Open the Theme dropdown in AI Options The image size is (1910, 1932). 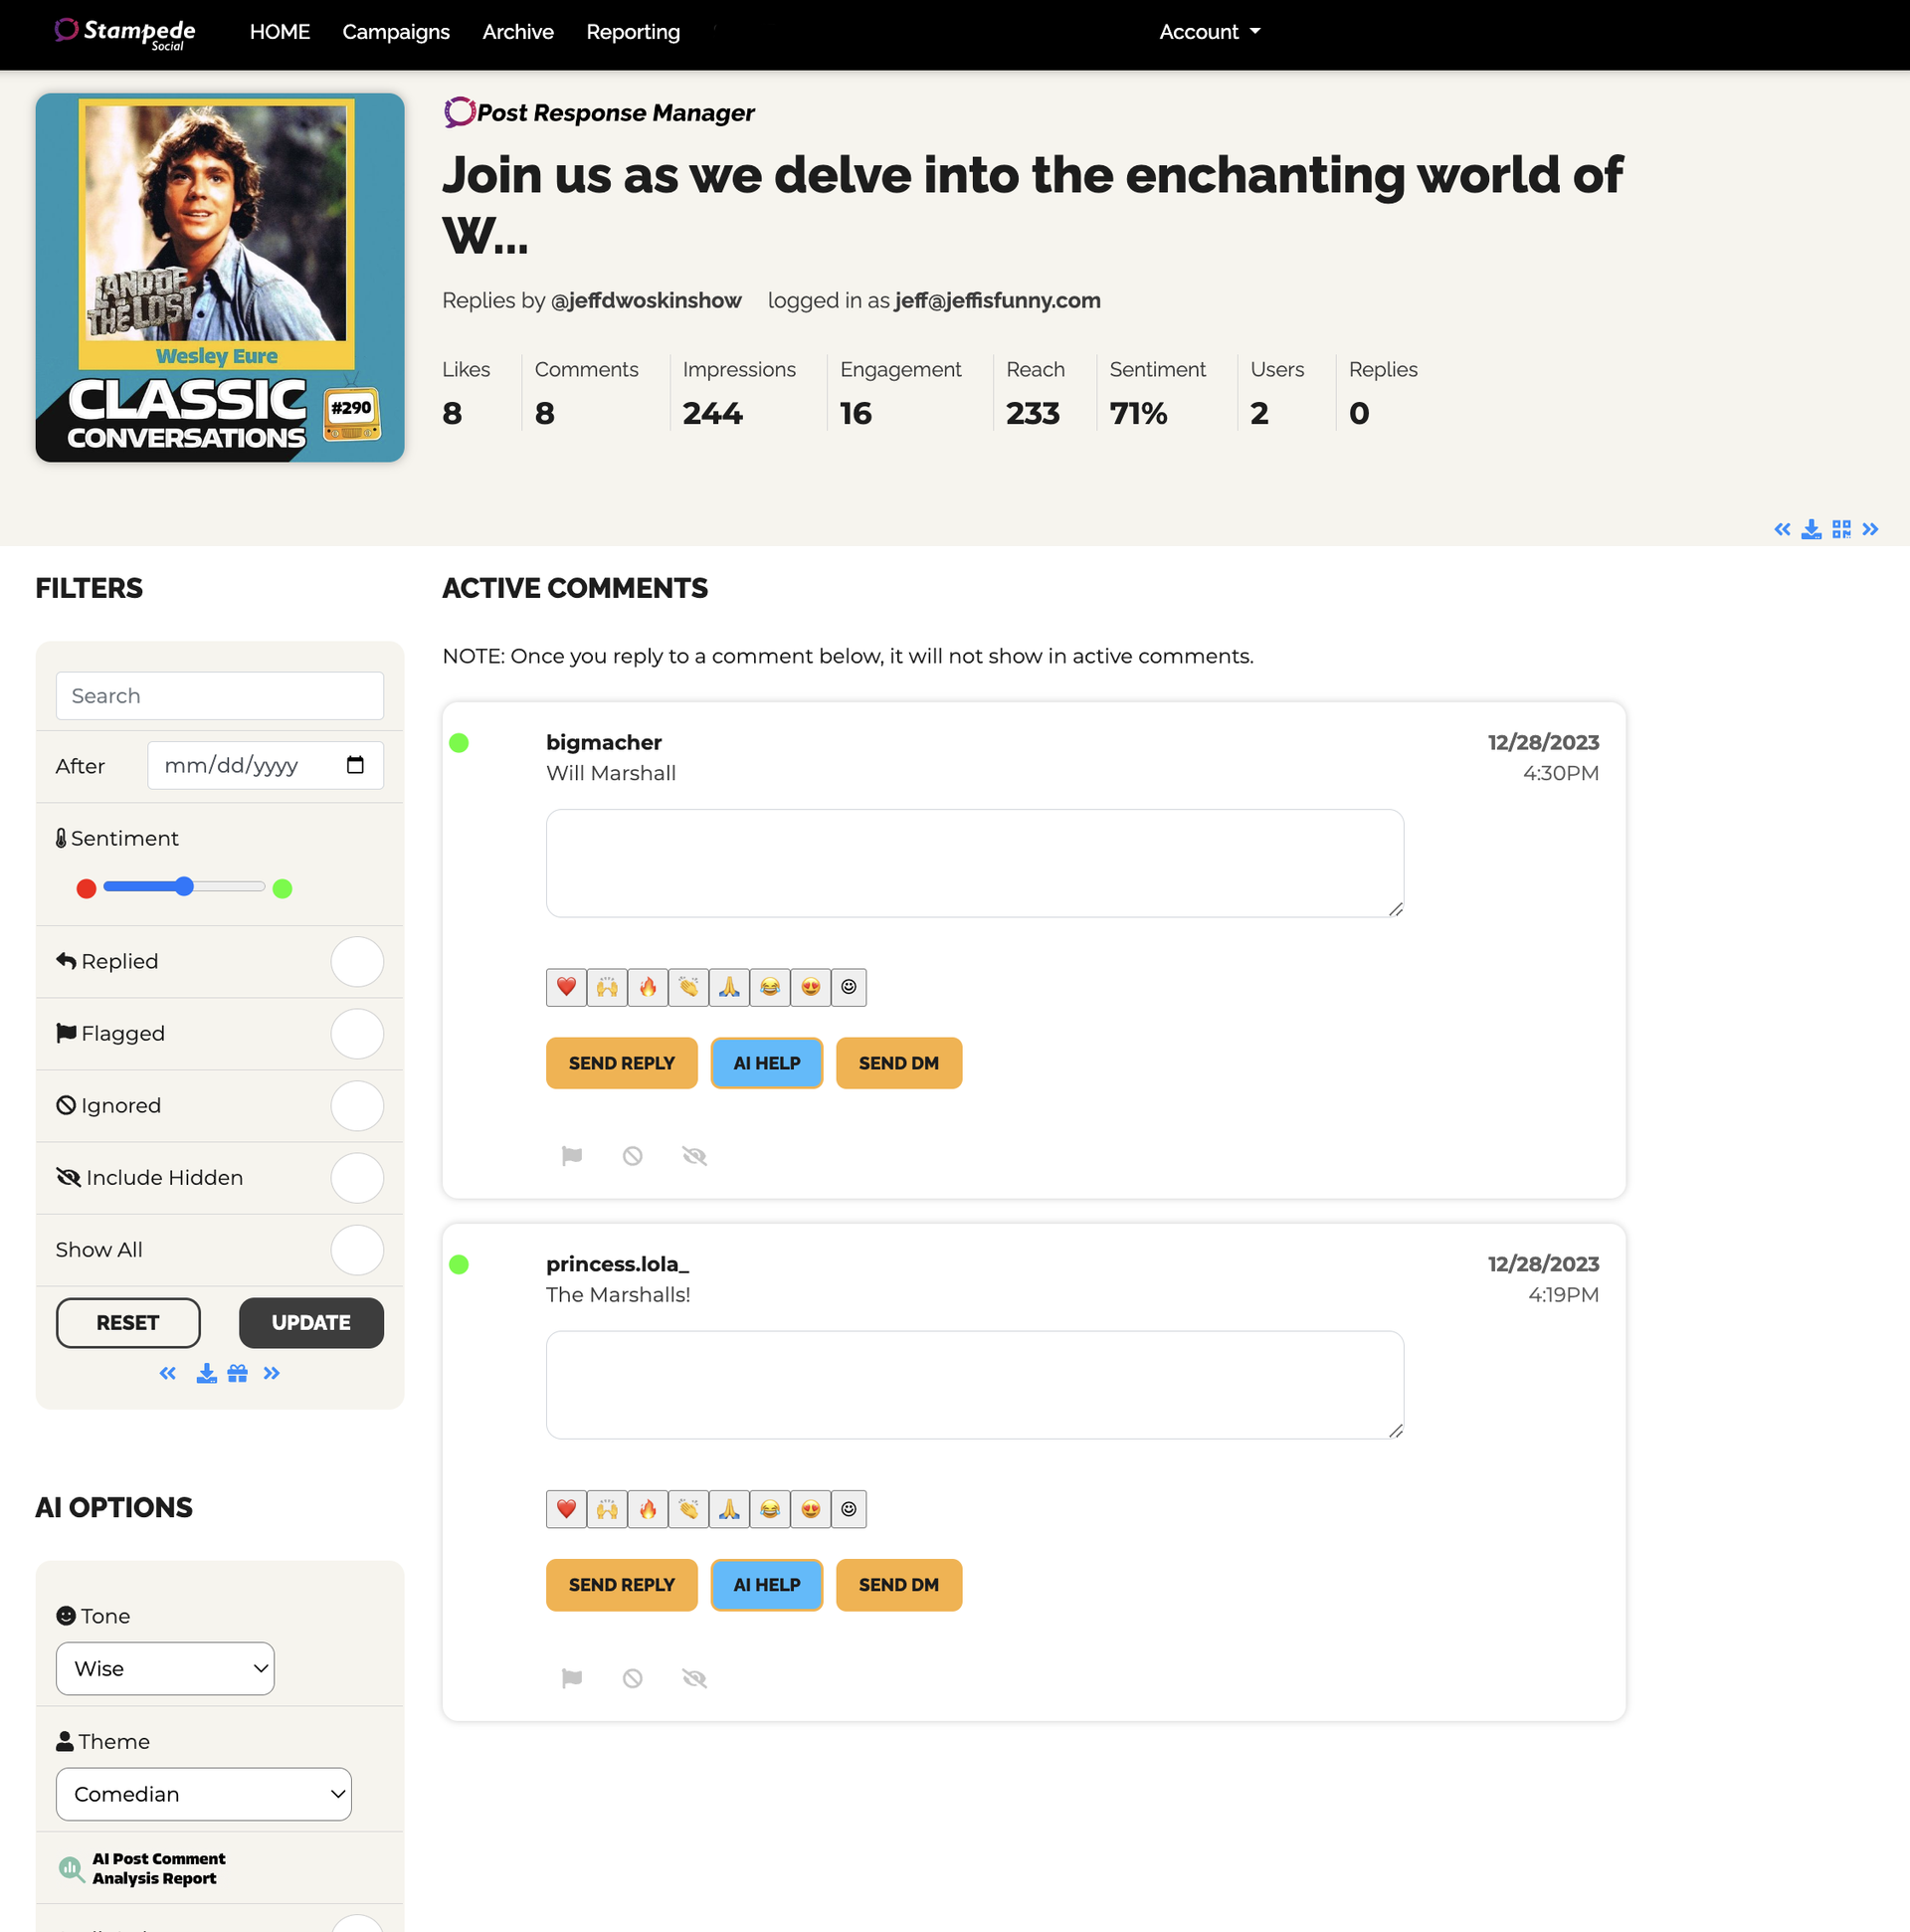click(201, 1794)
